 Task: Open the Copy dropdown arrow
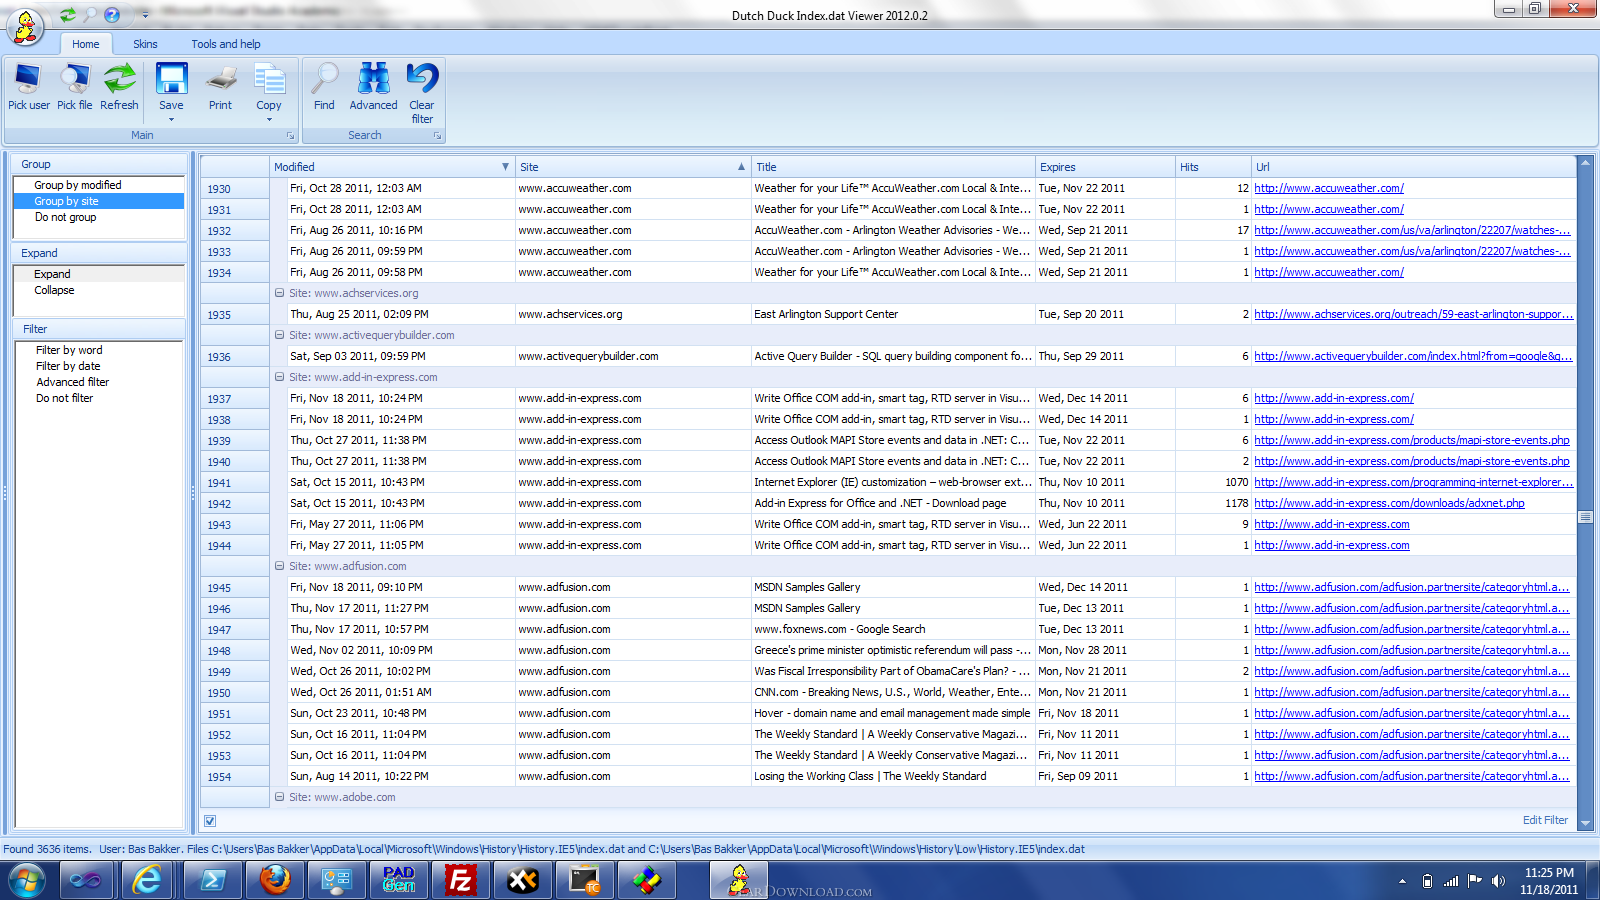pos(269,120)
